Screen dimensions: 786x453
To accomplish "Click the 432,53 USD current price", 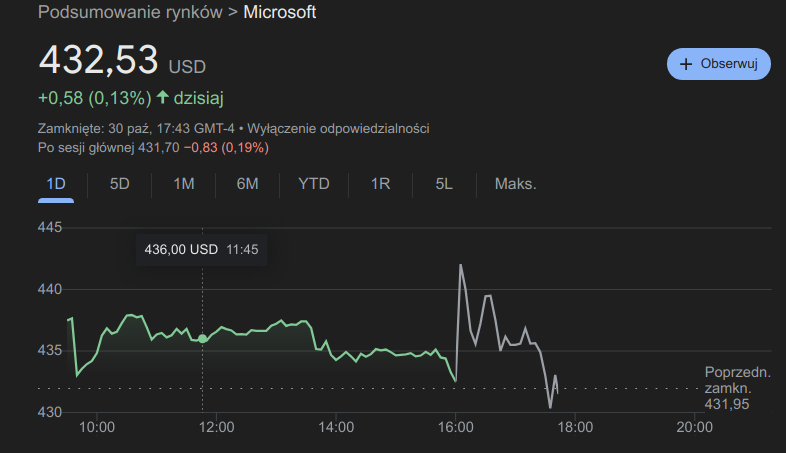I will tap(122, 61).
